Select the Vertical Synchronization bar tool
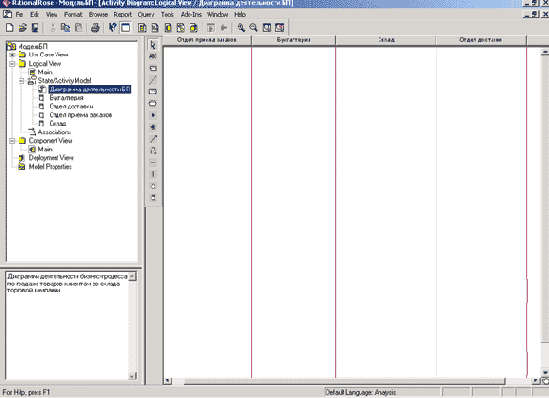The image size is (549, 398). (153, 174)
